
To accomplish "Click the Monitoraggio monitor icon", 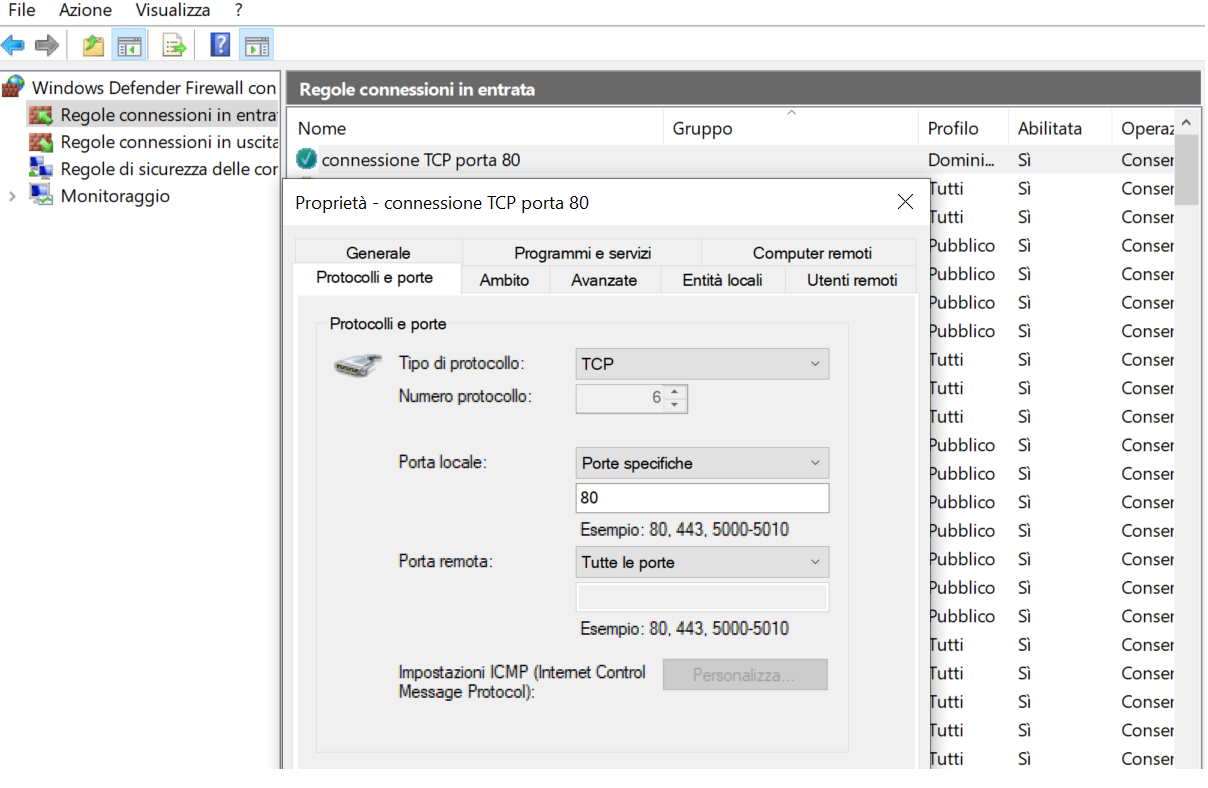I will 41,195.
